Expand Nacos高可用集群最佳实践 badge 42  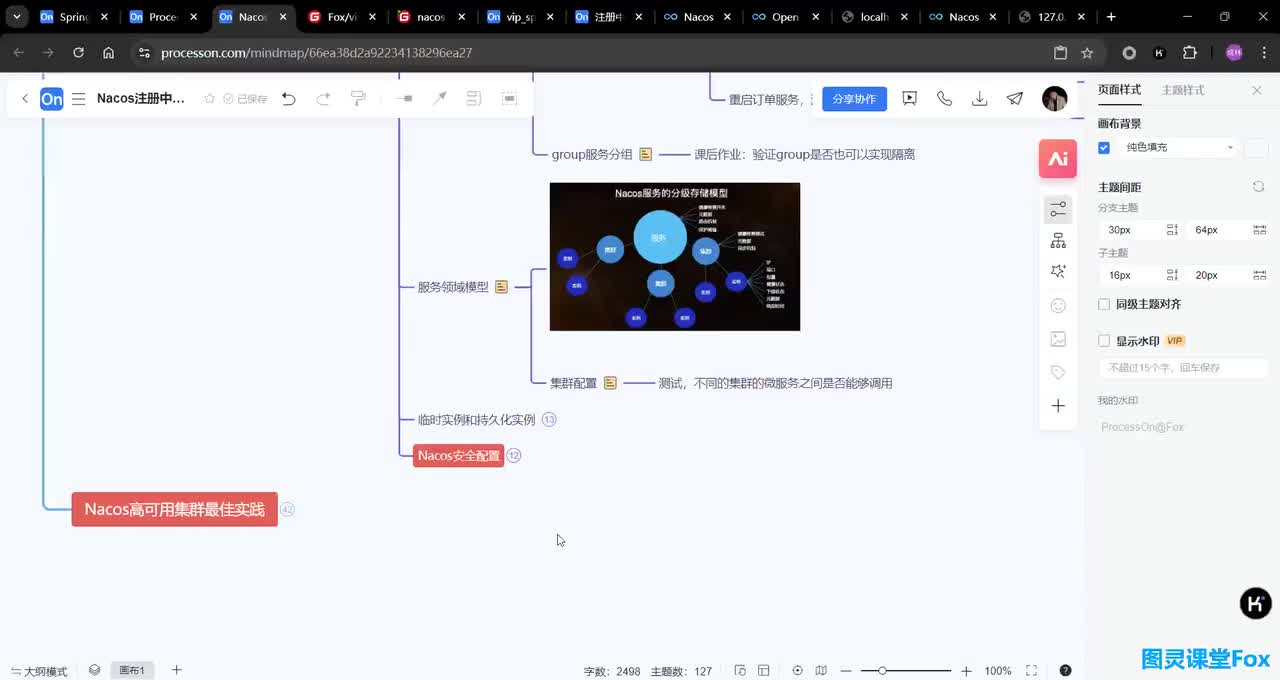287,510
